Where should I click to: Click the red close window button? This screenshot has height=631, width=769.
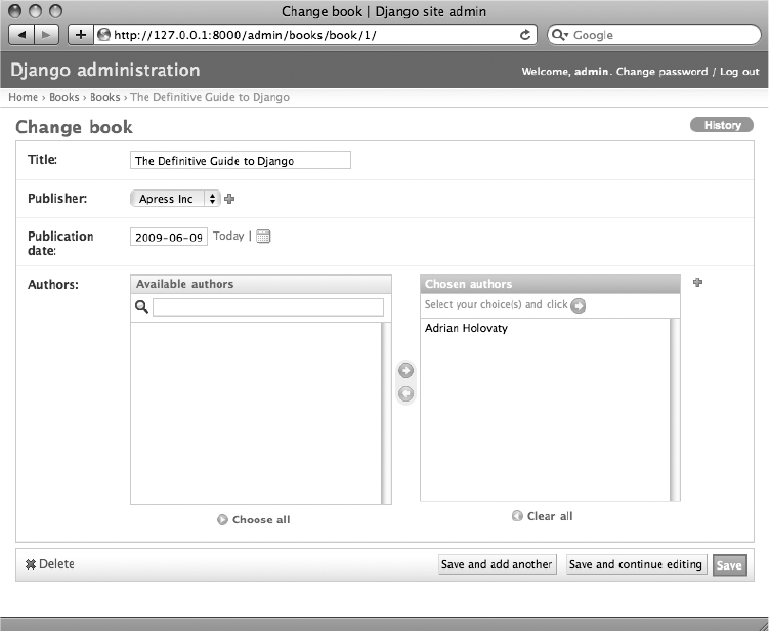[x=15, y=11]
